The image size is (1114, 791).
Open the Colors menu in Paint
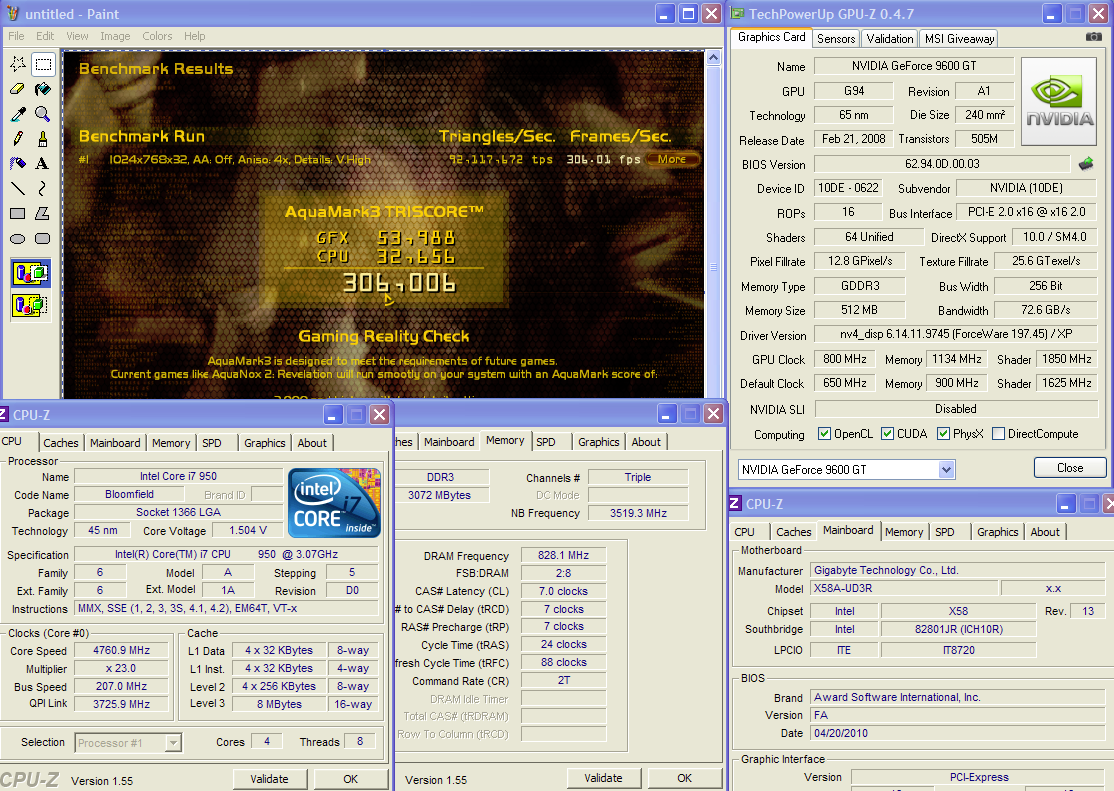pos(157,36)
